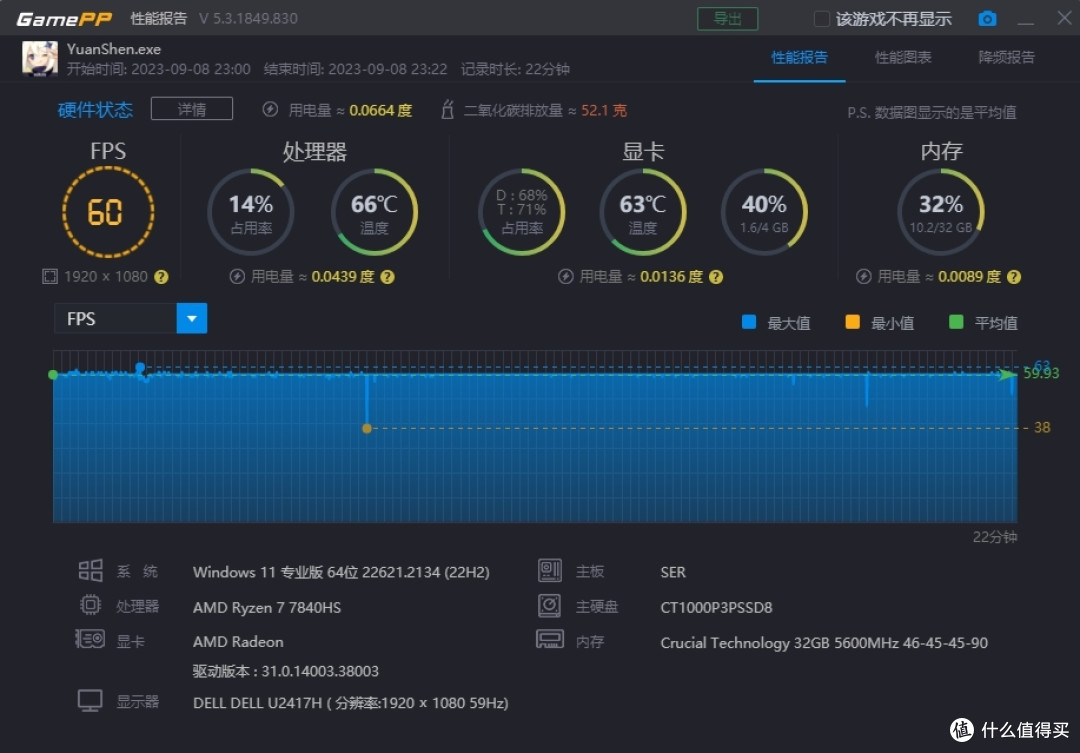Click the driver version 31.0.14003.38003 text
Screen dimensions: 1080x753
(x=286, y=671)
